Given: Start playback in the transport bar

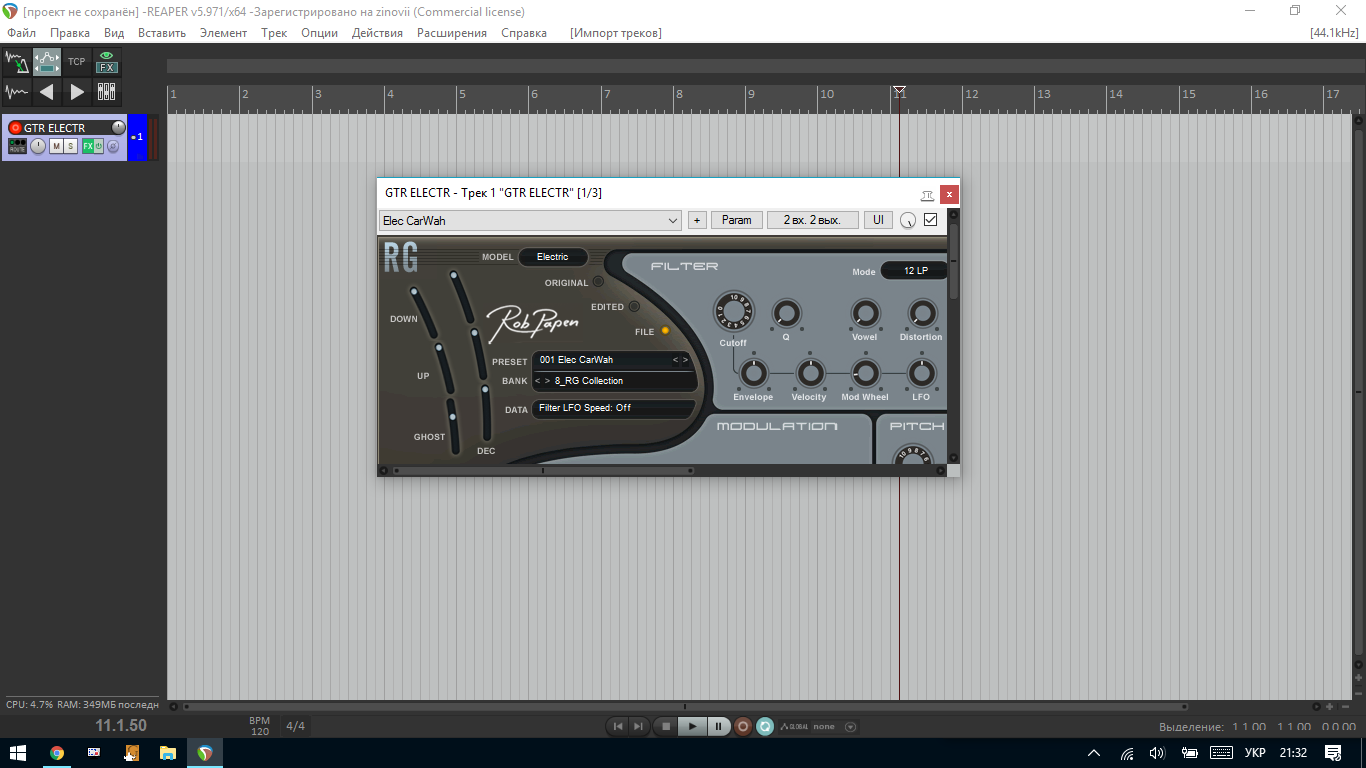Looking at the screenshot, I should (691, 727).
